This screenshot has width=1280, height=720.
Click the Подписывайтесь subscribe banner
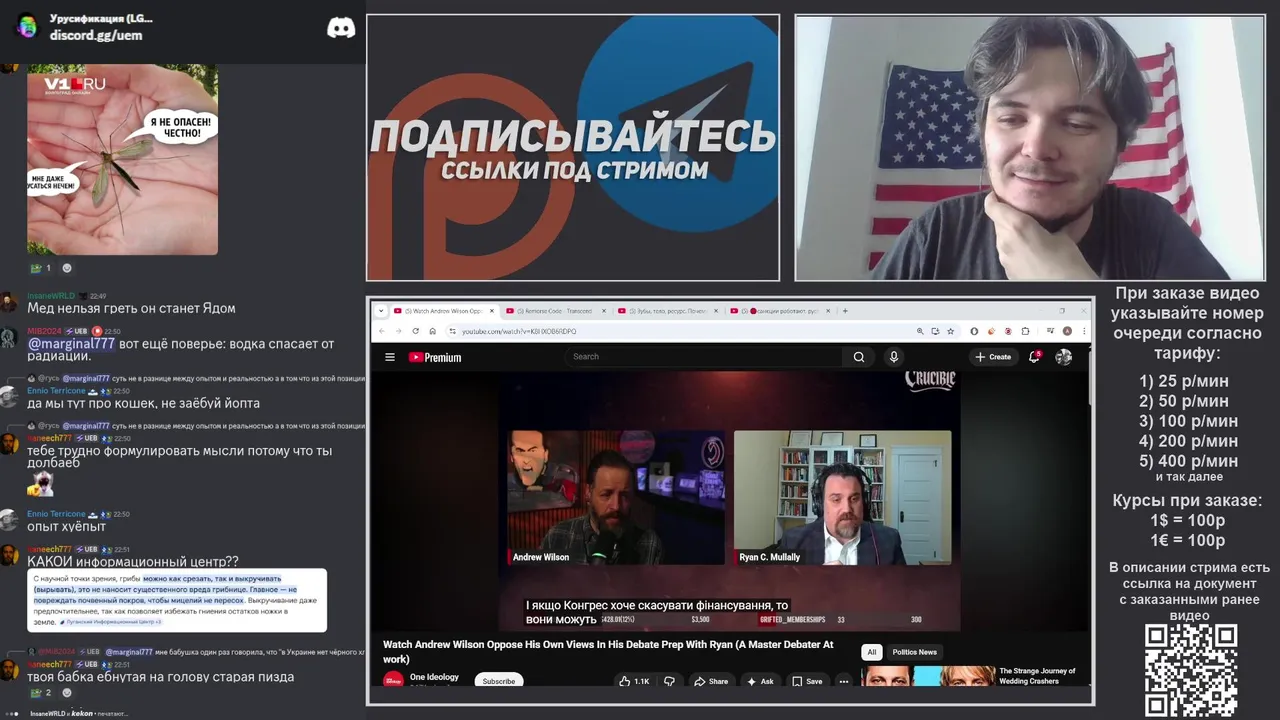(573, 148)
